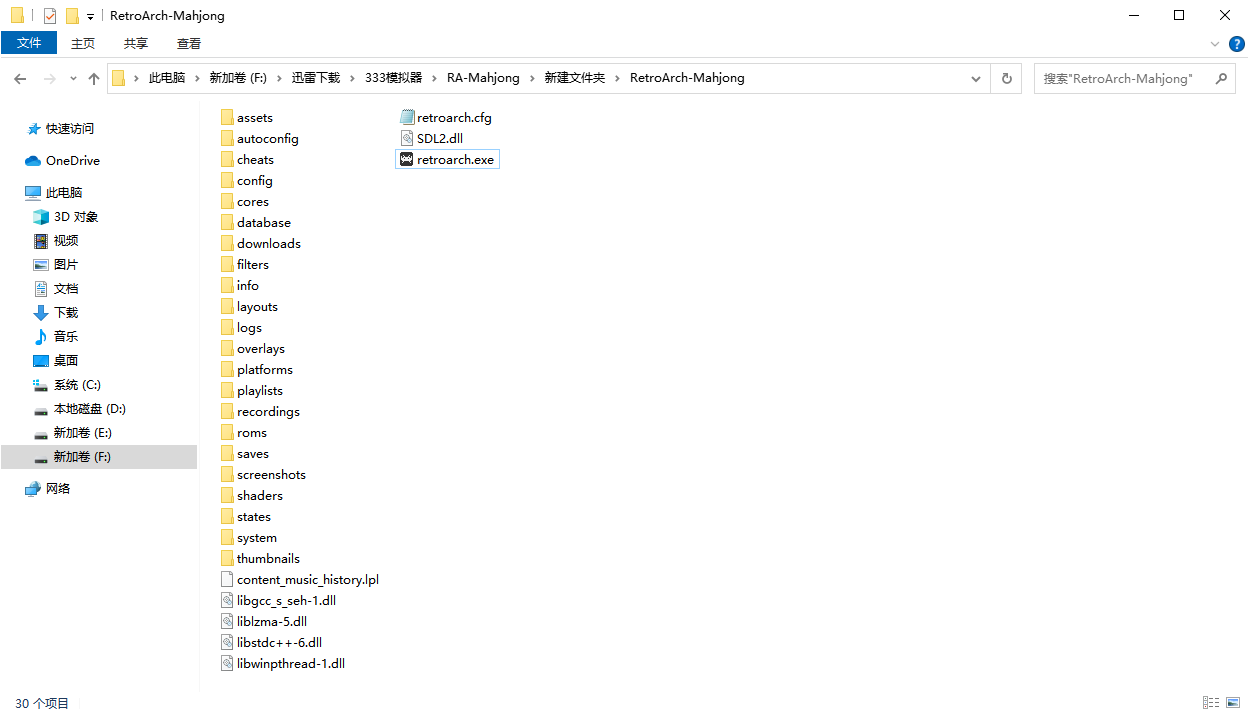Select the overlays folder name
This screenshot has width=1249, height=716.
coord(261,348)
